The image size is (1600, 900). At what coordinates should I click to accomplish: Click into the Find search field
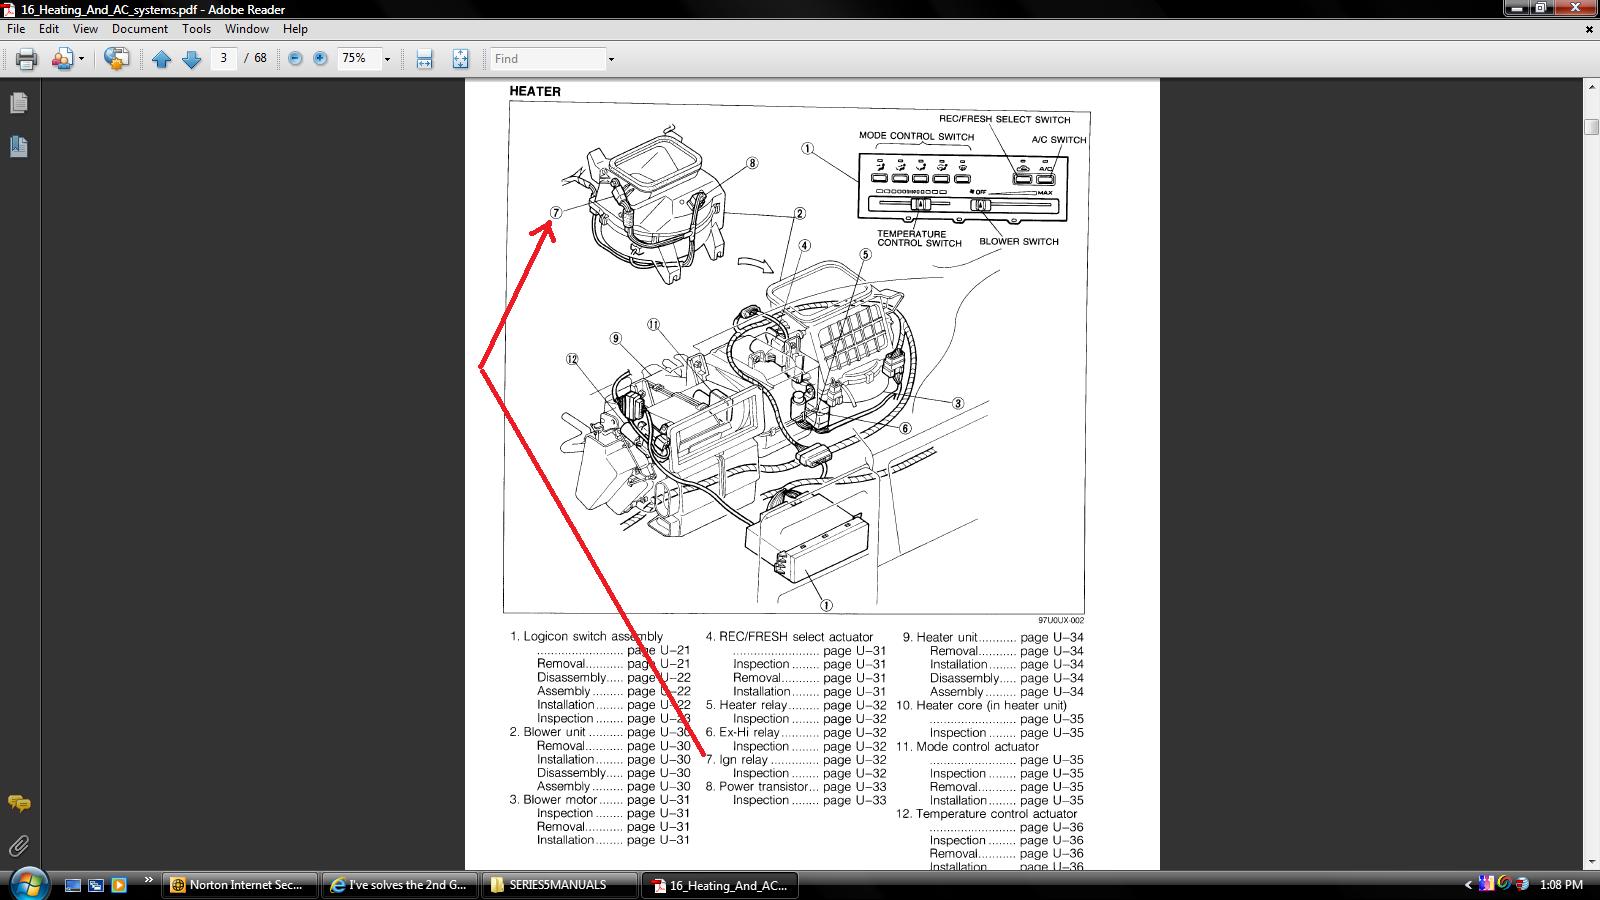point(547,59)
